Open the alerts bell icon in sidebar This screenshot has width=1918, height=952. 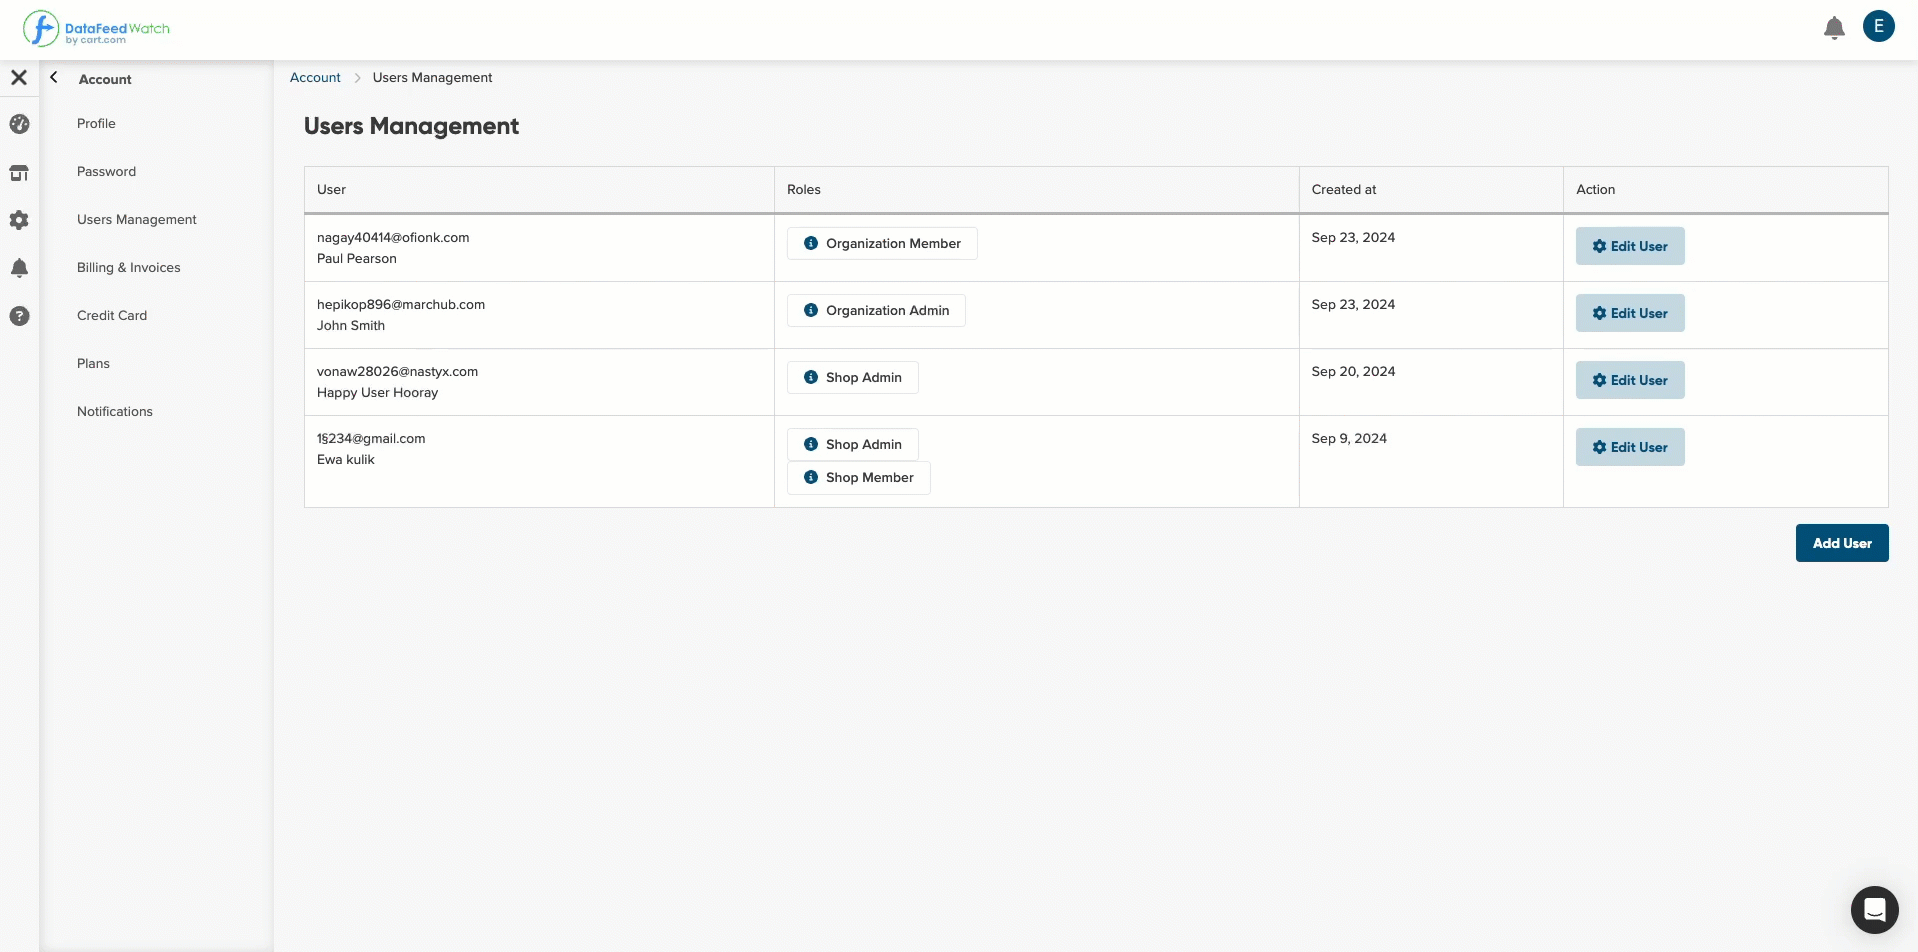19,268
